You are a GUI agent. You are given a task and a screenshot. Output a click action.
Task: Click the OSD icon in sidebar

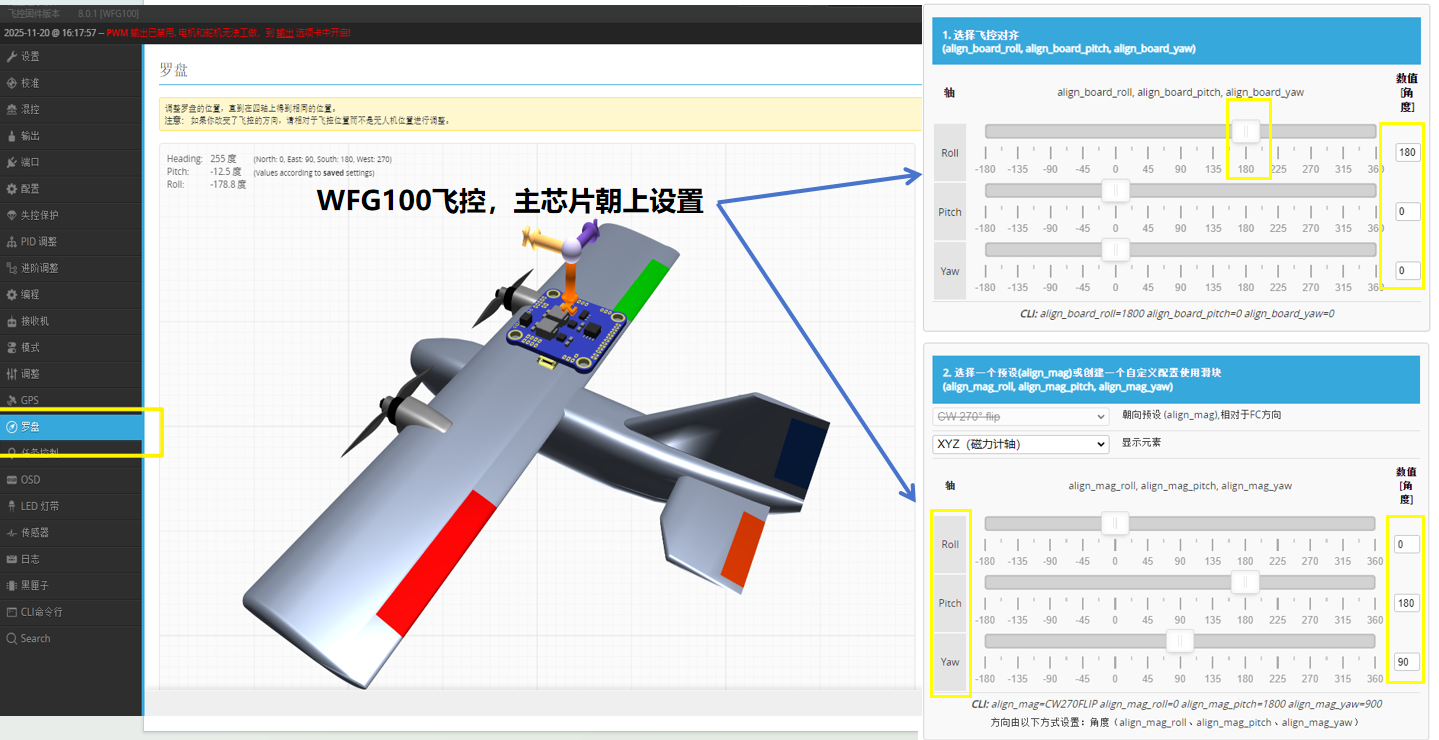[12, 480]
